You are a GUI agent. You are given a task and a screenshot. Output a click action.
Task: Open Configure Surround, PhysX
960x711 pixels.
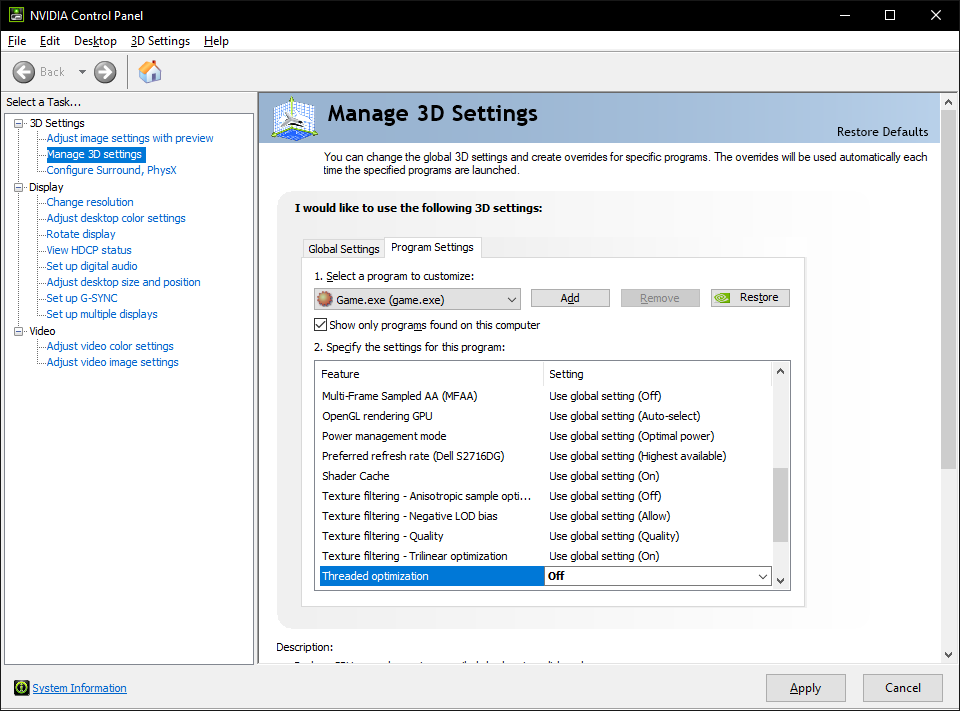point(111,170)
